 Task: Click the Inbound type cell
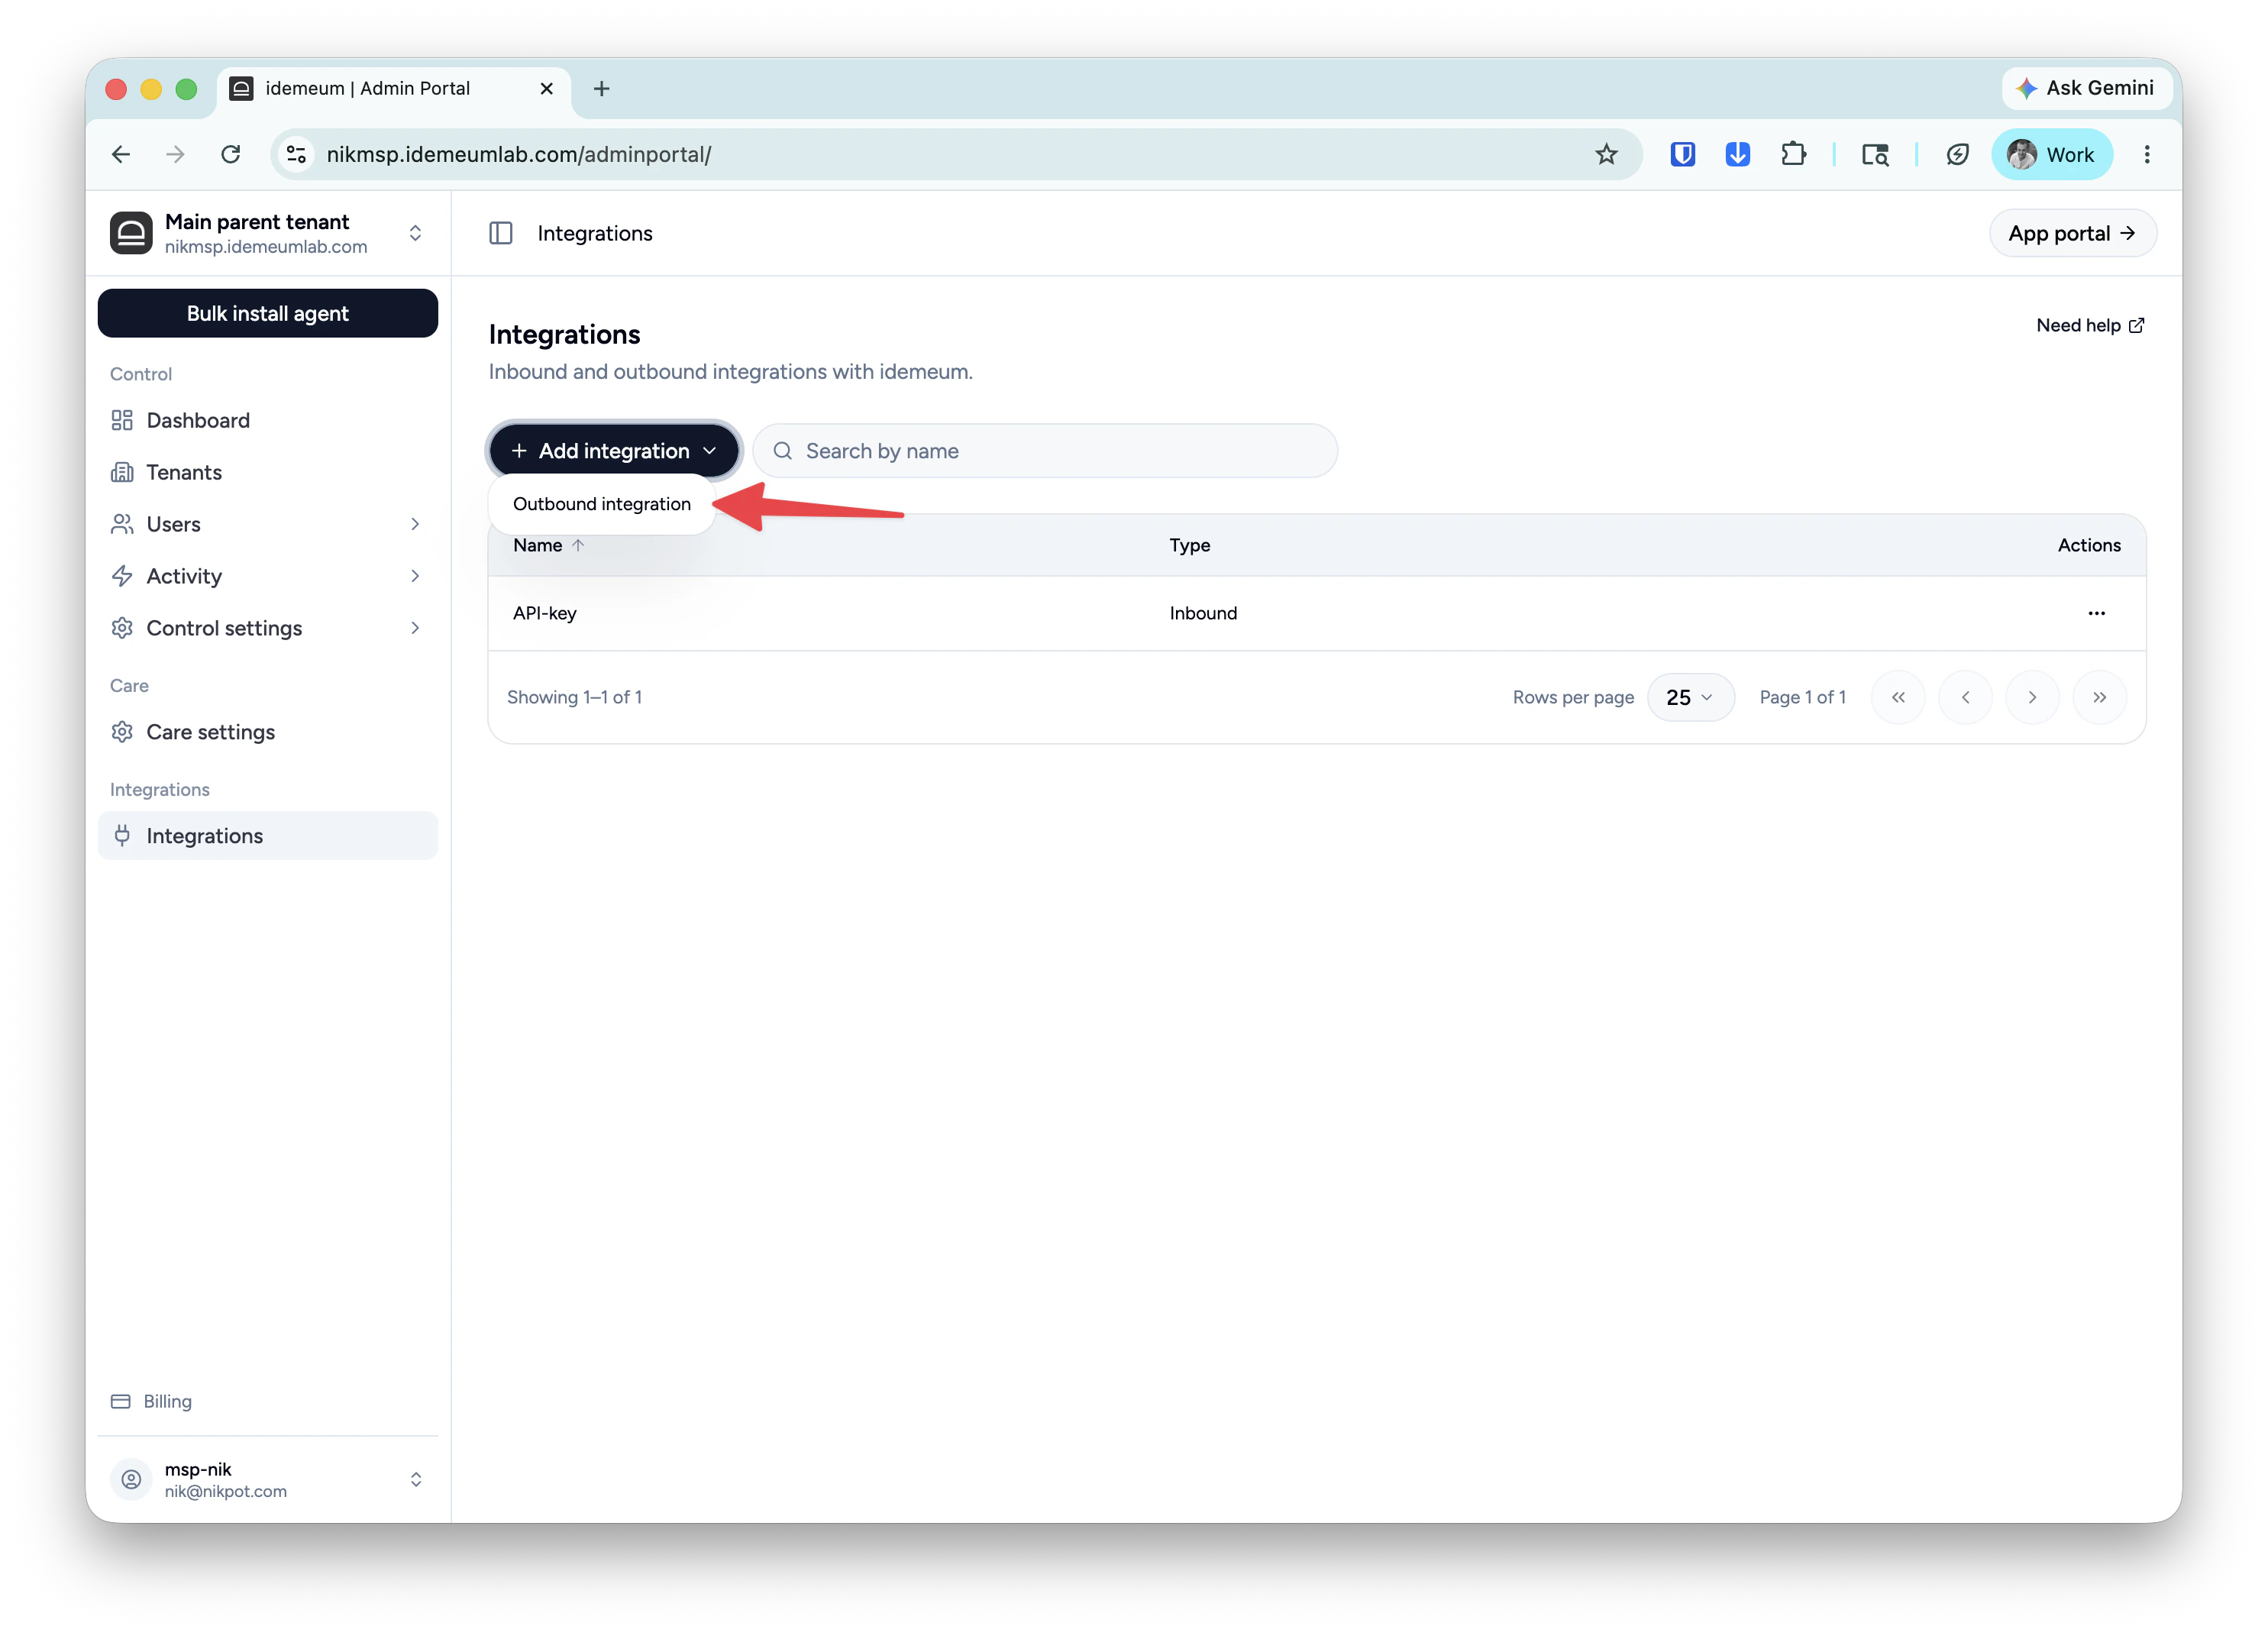point(1203,613)
